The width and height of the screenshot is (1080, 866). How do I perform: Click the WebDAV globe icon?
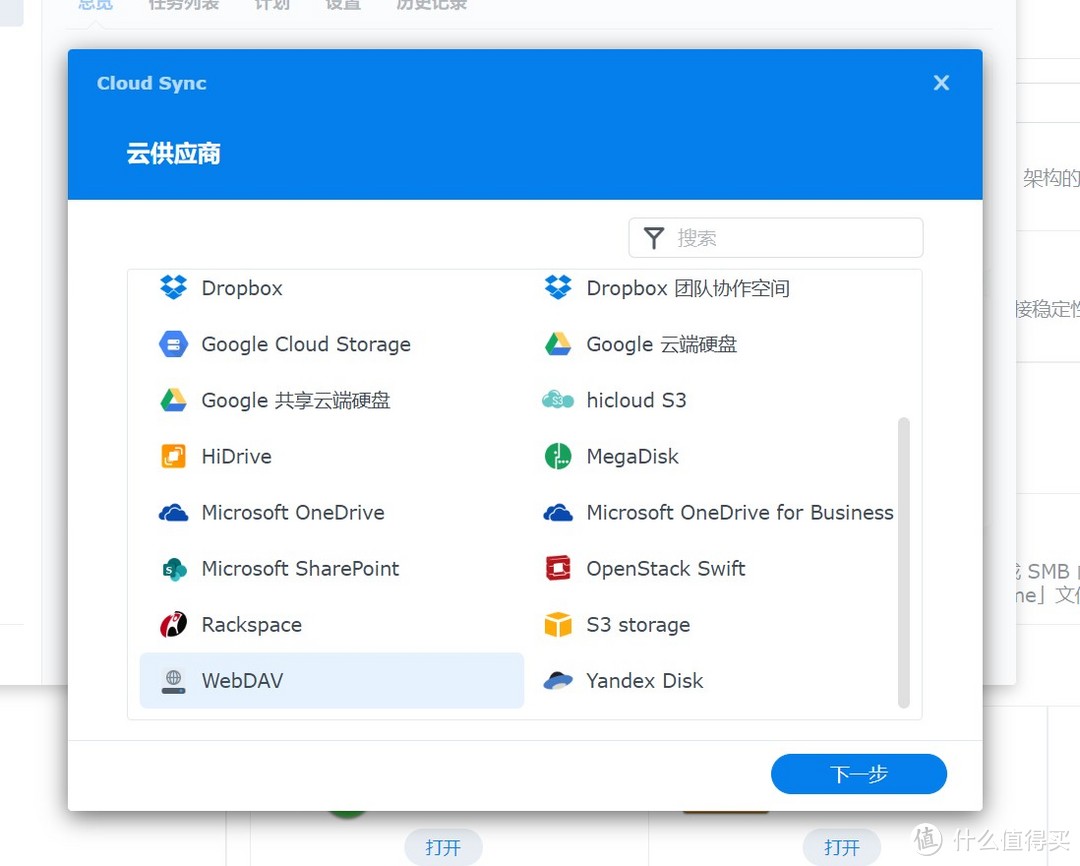coord(173,681)
